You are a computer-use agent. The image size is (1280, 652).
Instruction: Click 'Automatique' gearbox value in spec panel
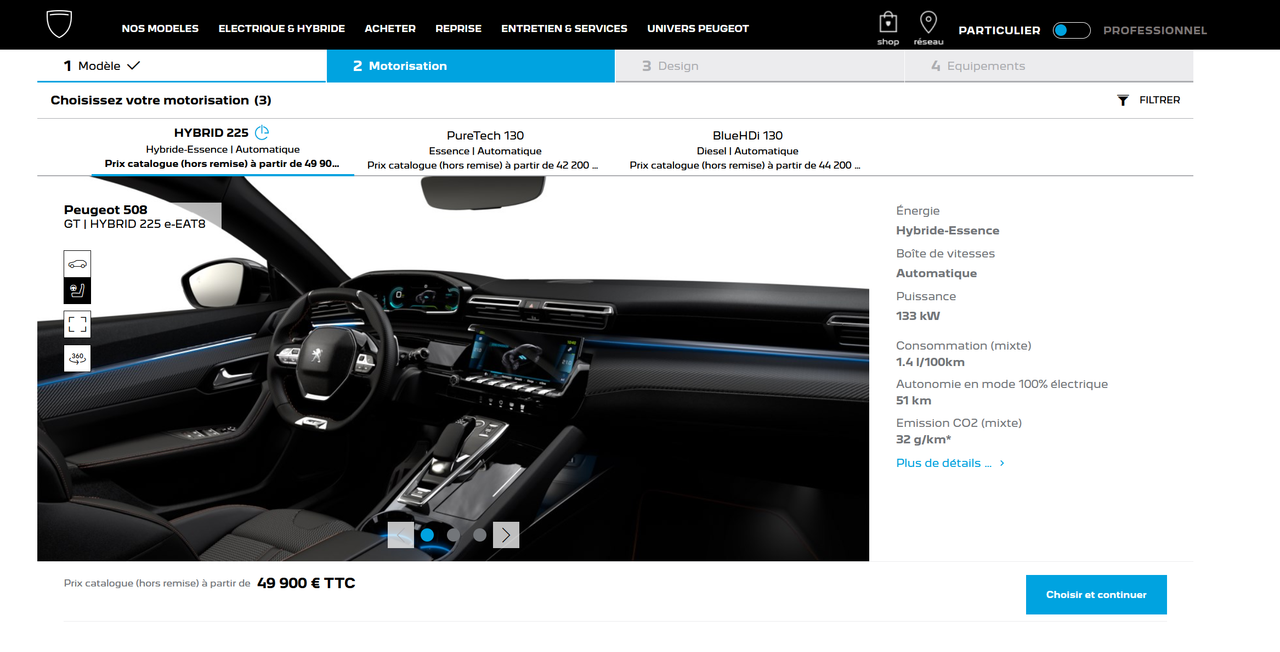pyautogui.click(x=936, y=273)
